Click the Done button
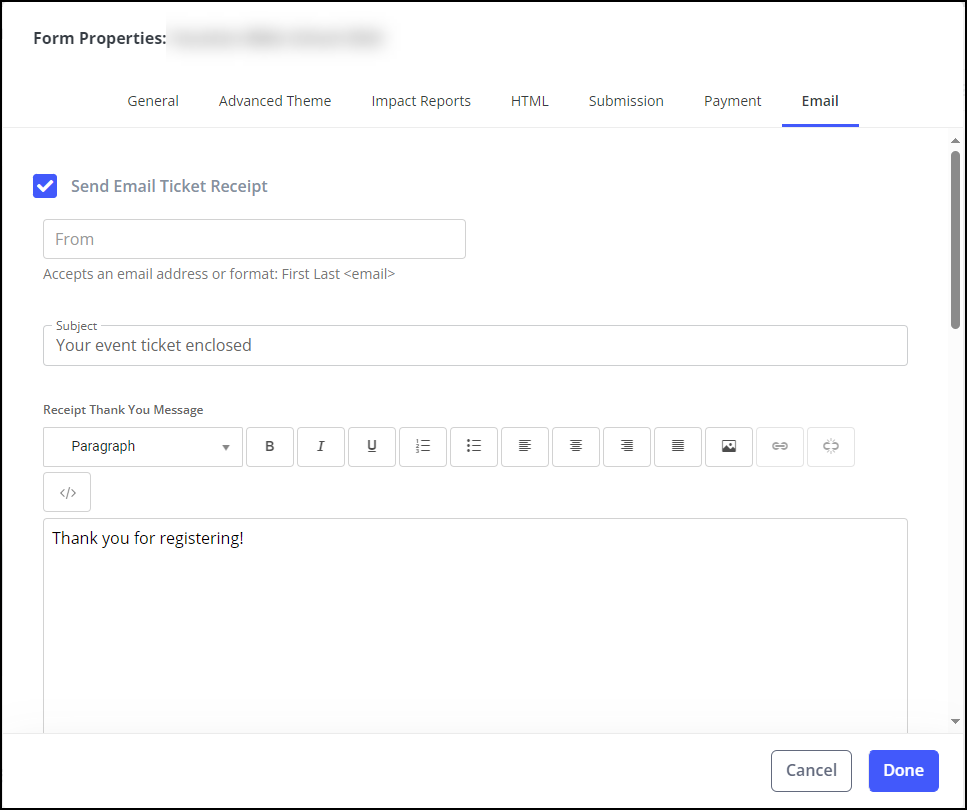 tap(903, 770)
